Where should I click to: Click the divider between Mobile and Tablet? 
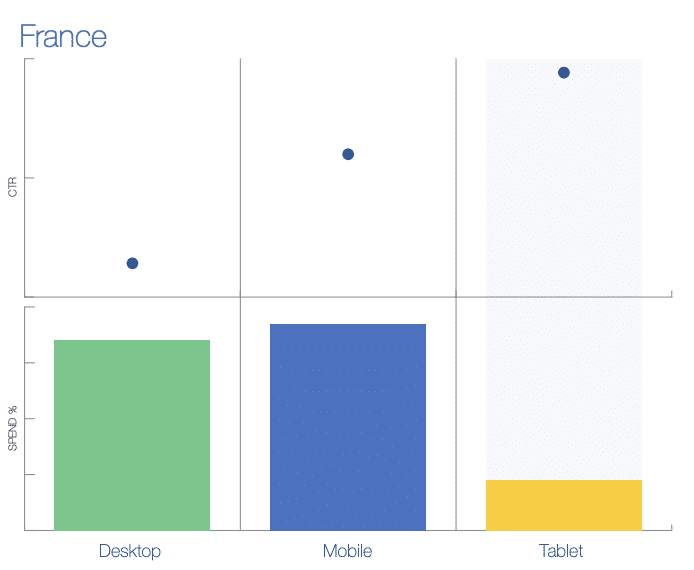point(456,294)
